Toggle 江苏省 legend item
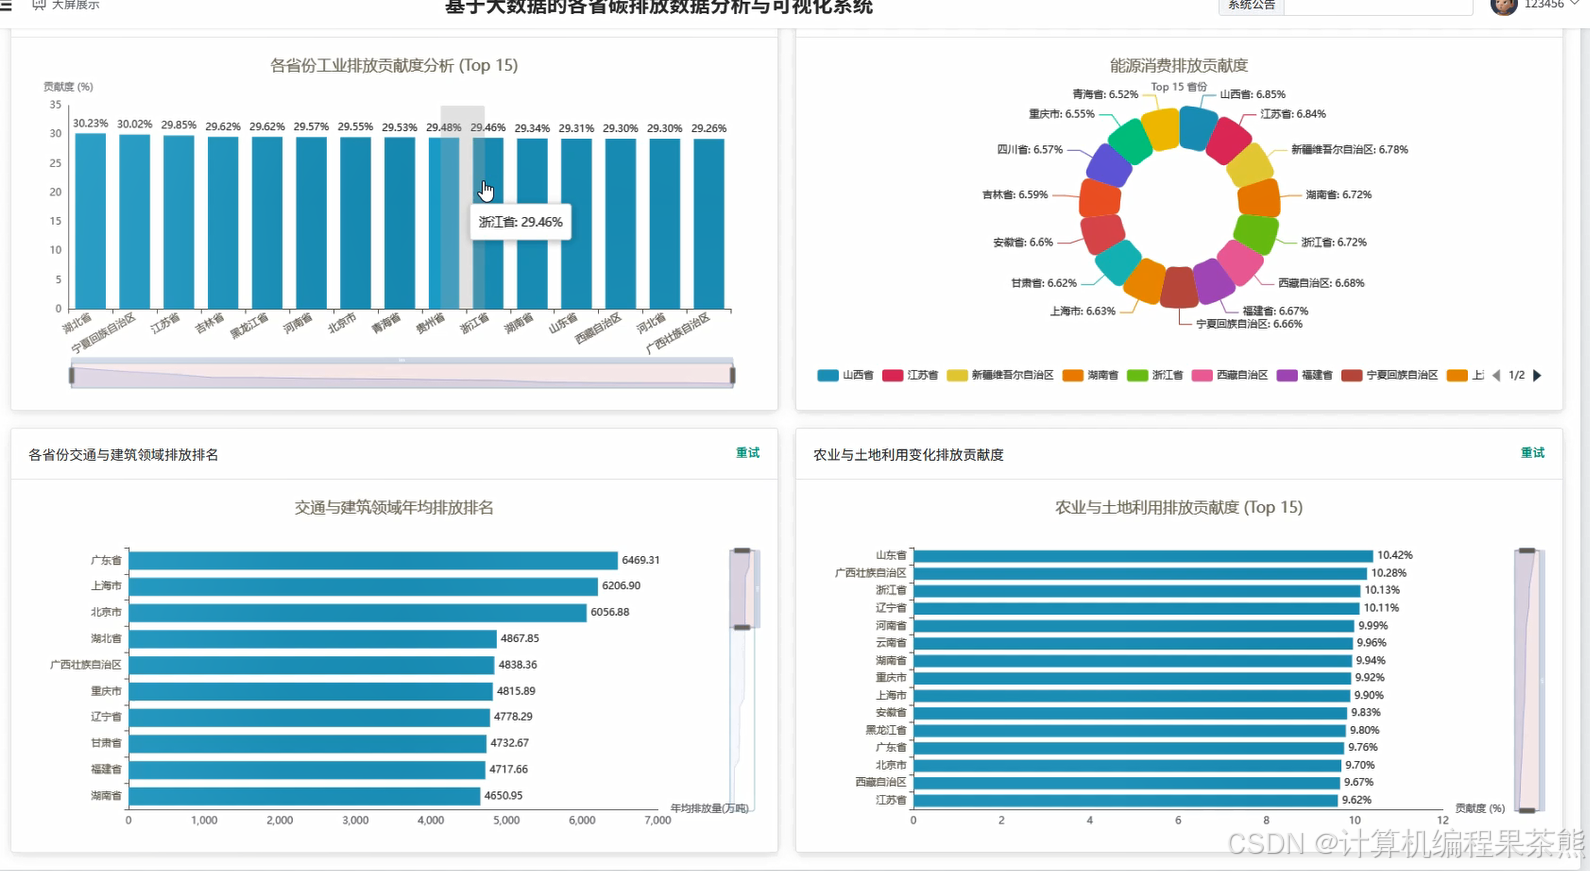 tap(910, 375)
